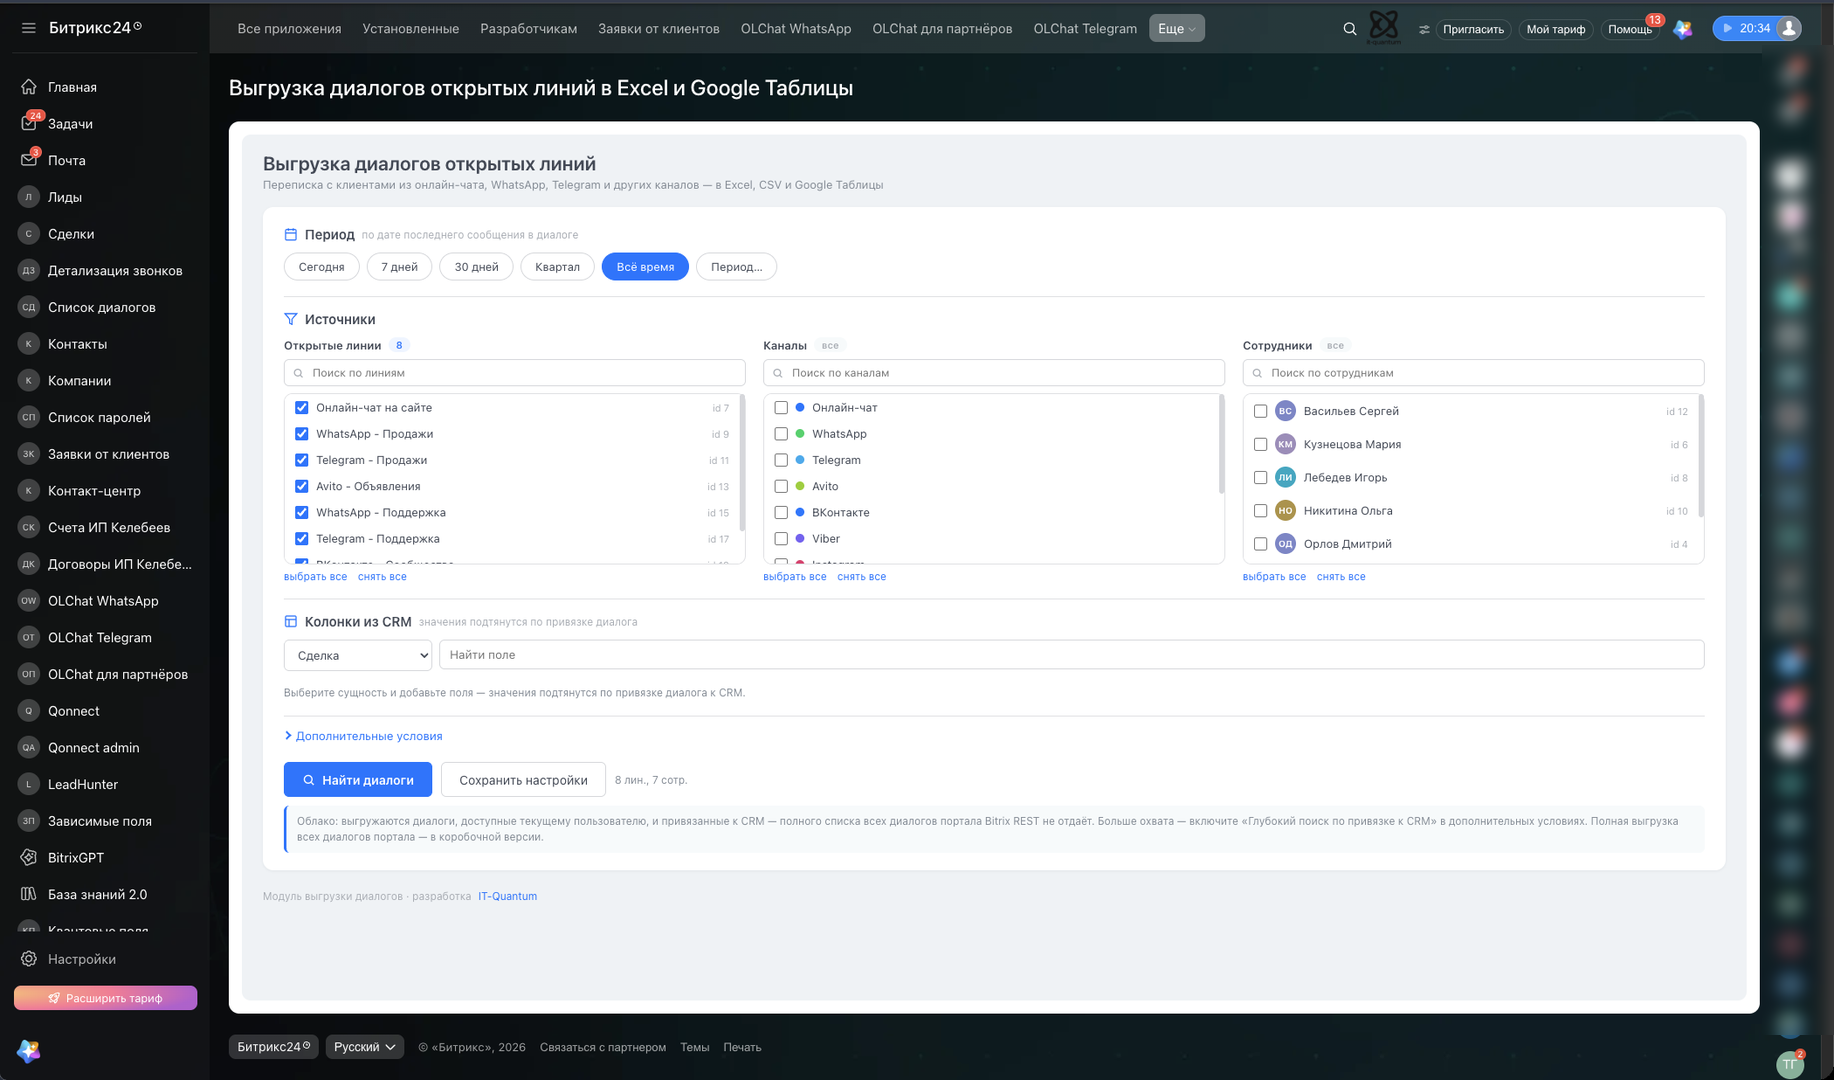Open OLChat WhatsApp sidebar icon

tap(29, 601)
